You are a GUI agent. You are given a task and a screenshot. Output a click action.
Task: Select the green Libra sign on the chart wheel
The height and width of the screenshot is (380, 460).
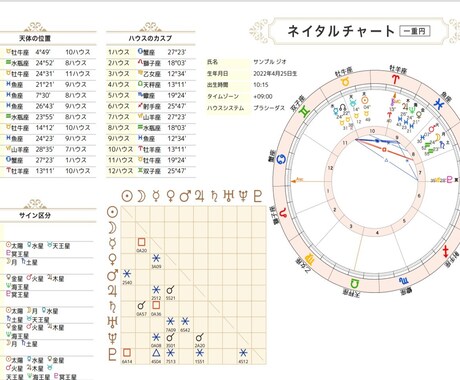354,284
